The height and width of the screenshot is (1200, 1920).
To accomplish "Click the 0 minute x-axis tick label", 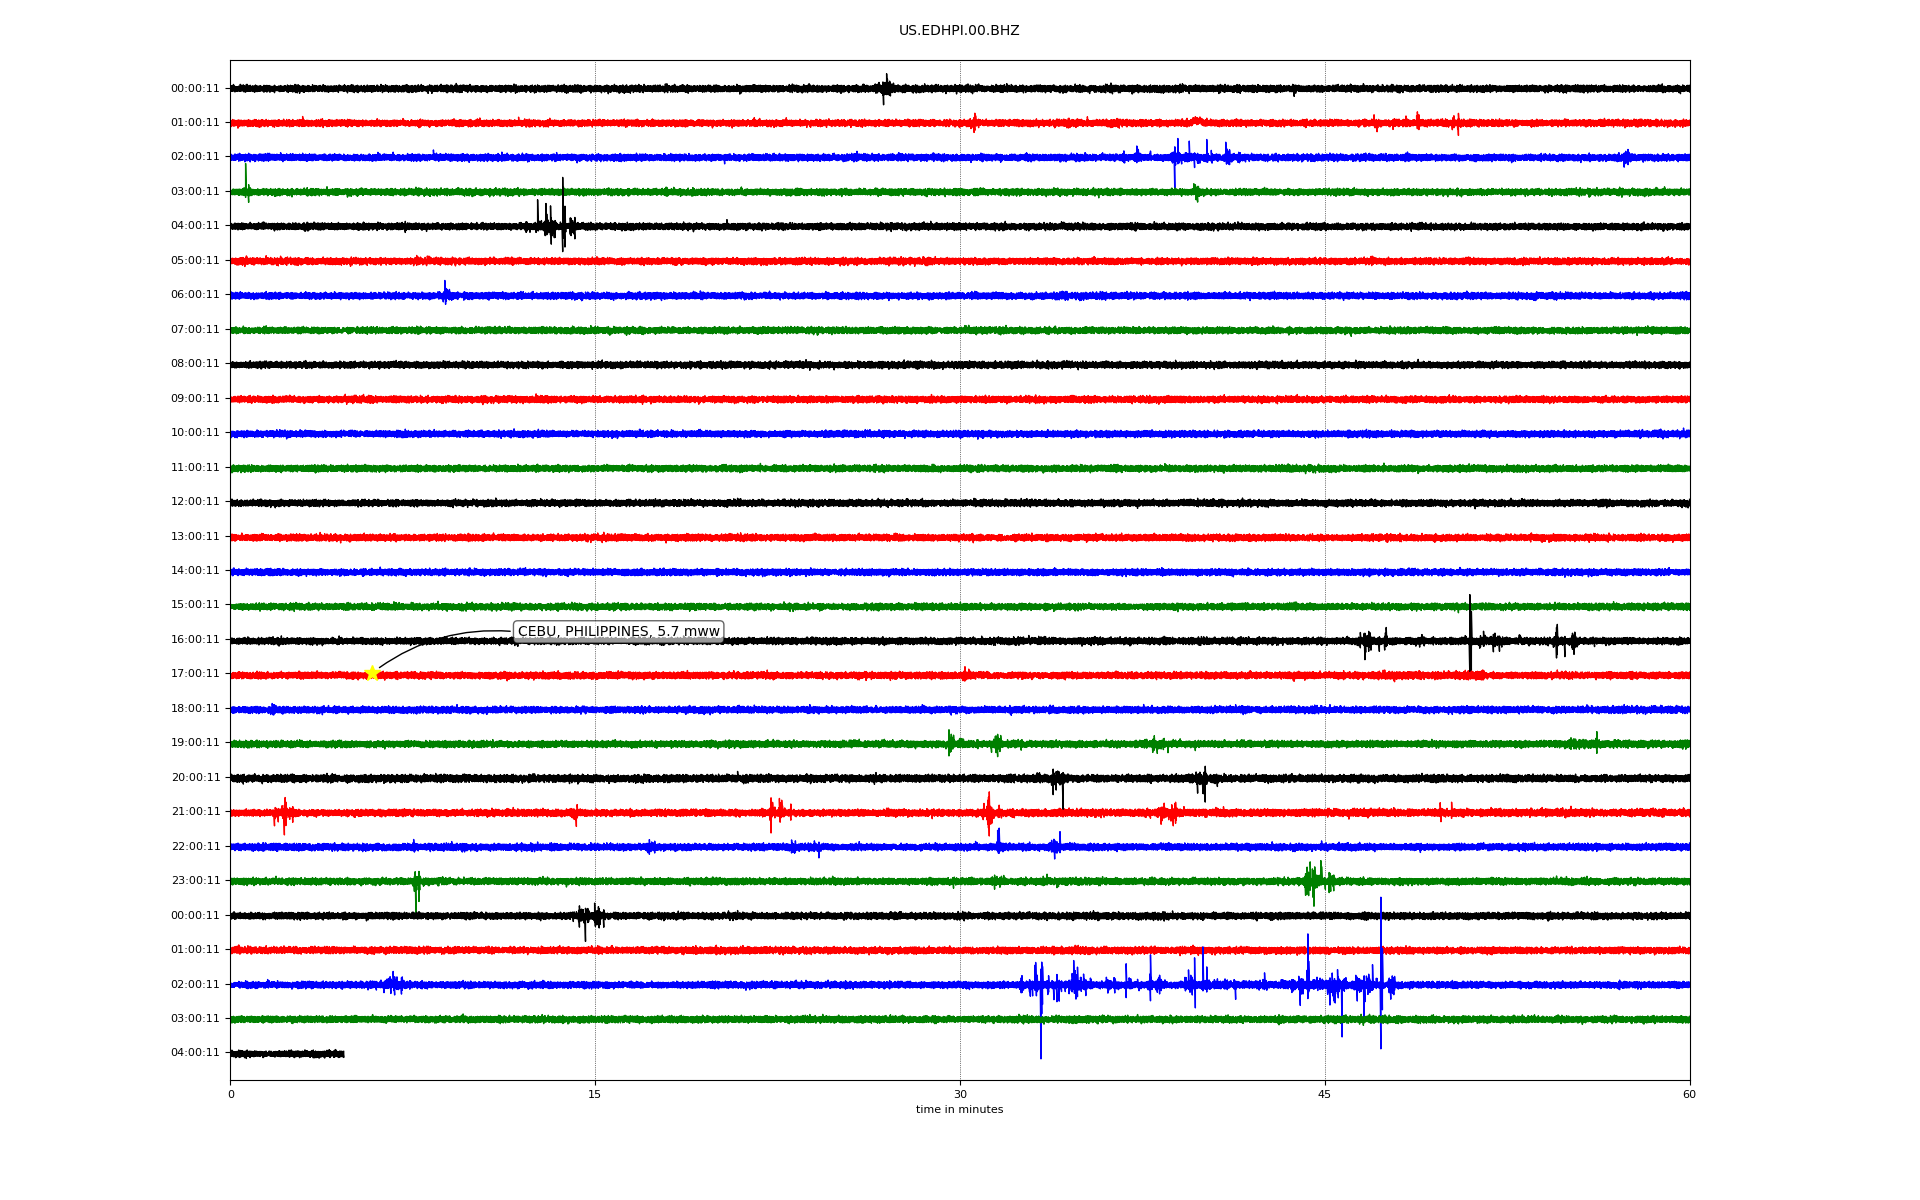I will (x=231, y=1094).
